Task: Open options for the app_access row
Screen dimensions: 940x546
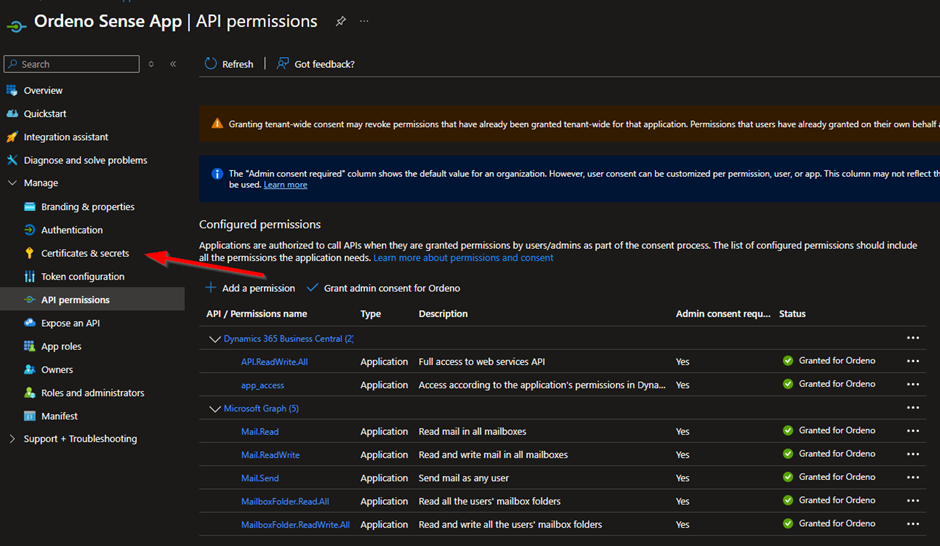Action: pyautogui.click(x=912, y=384)
